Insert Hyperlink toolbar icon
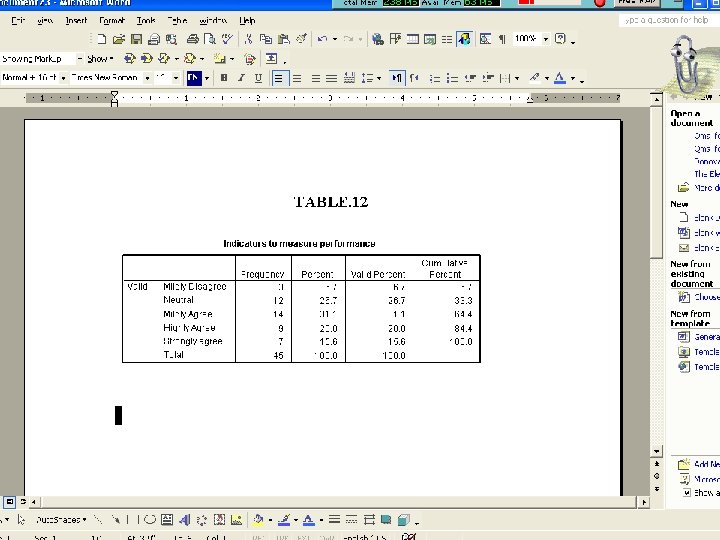Screen dimensions: 720x540 point(377,39)
